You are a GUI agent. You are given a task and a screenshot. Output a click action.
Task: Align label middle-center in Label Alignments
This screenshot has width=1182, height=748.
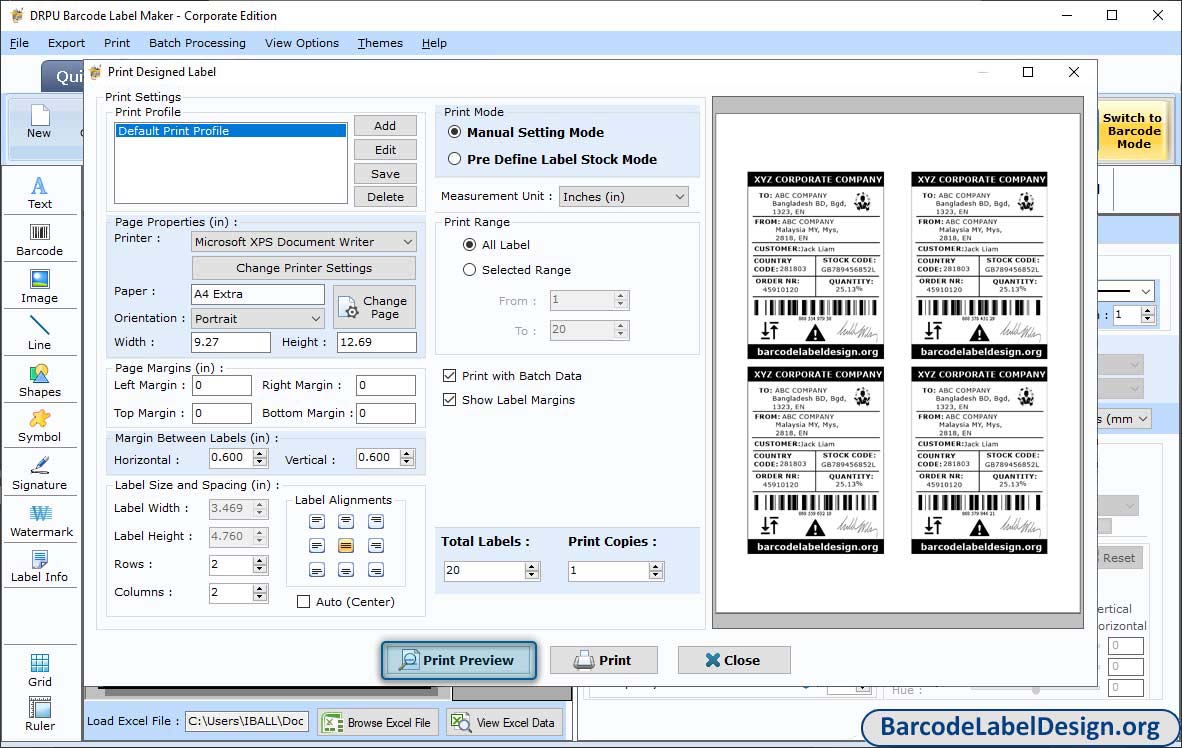(346, 545)
